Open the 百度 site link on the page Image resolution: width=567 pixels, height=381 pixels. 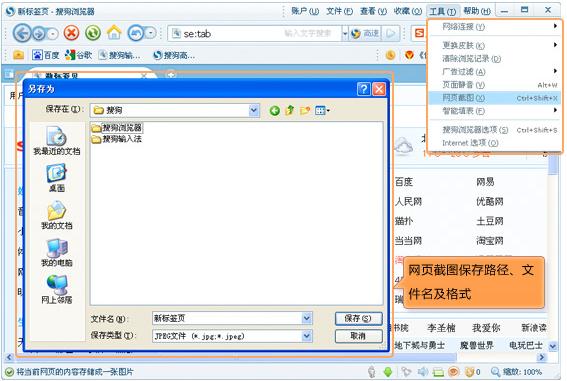(404, 182)
